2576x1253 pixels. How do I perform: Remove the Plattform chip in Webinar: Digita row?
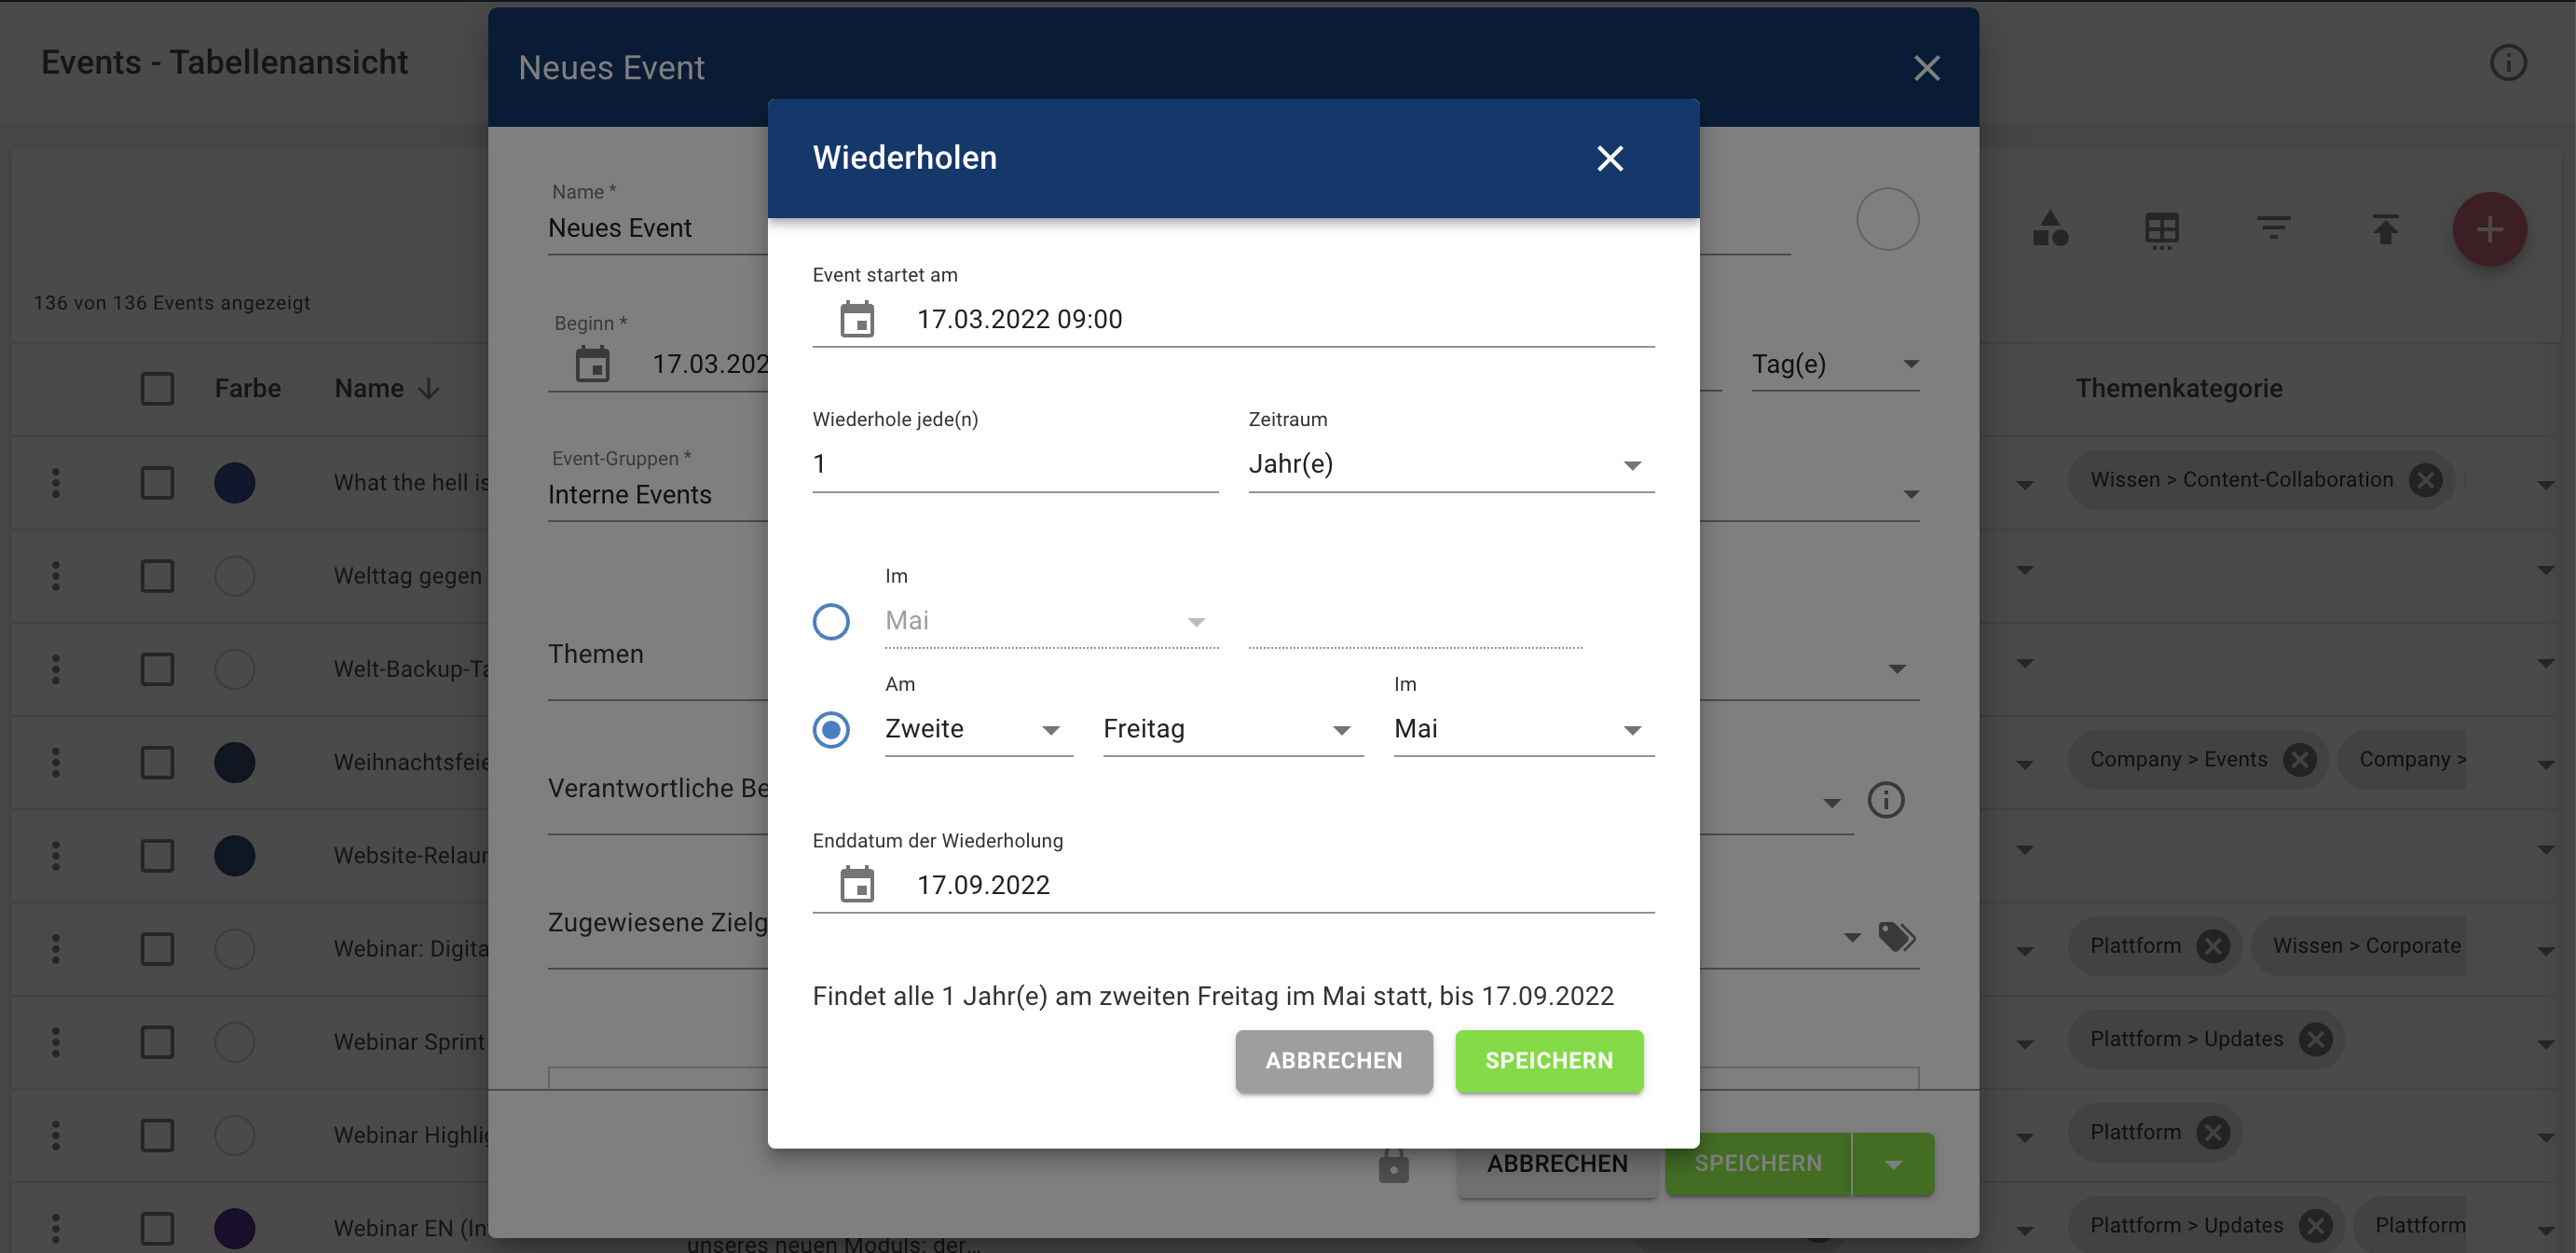(2212, 946)
